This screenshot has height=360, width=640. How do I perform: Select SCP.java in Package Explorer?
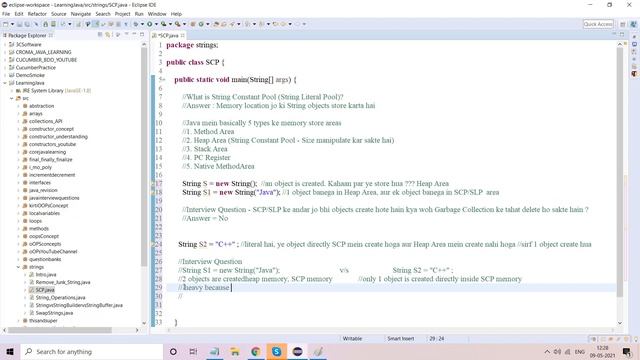pyautogui.click(x=44, y=290)
